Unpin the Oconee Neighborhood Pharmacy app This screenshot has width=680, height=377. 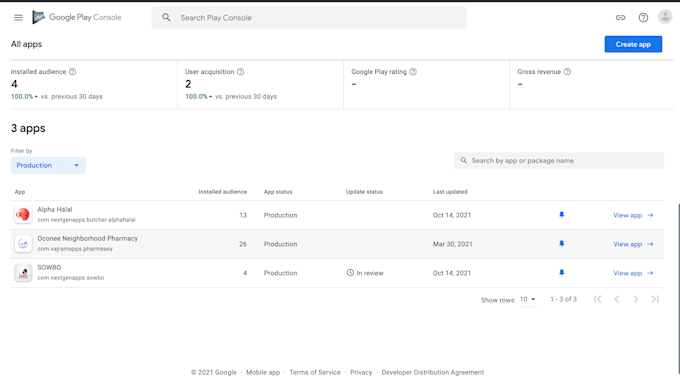point(562,244)
